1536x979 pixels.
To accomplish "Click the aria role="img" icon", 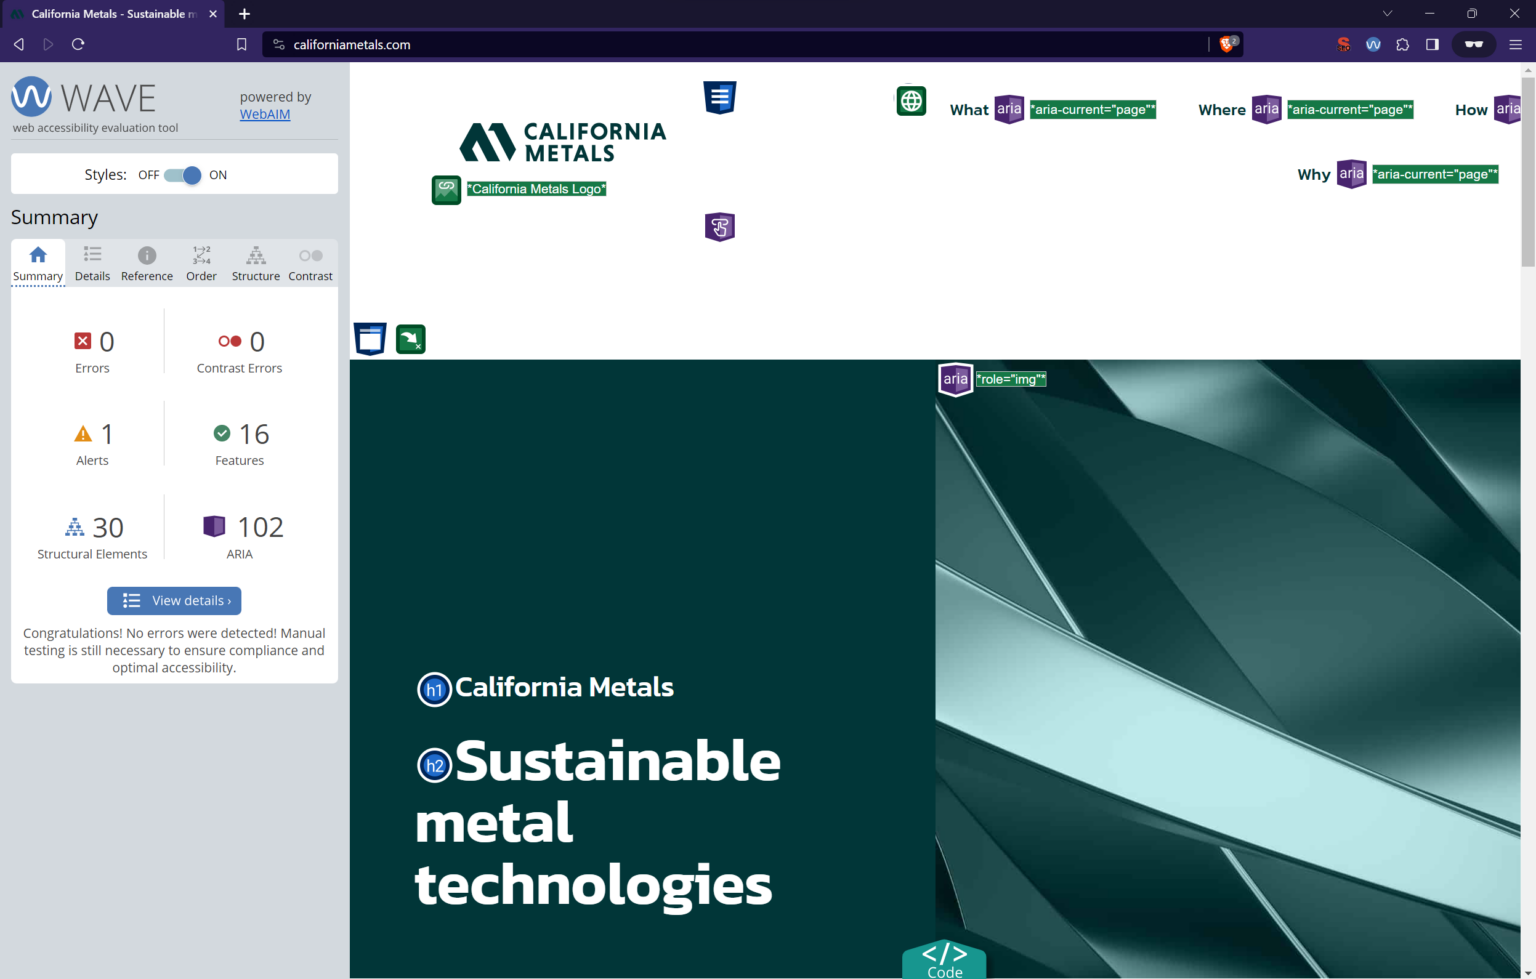I will [955, 379].
